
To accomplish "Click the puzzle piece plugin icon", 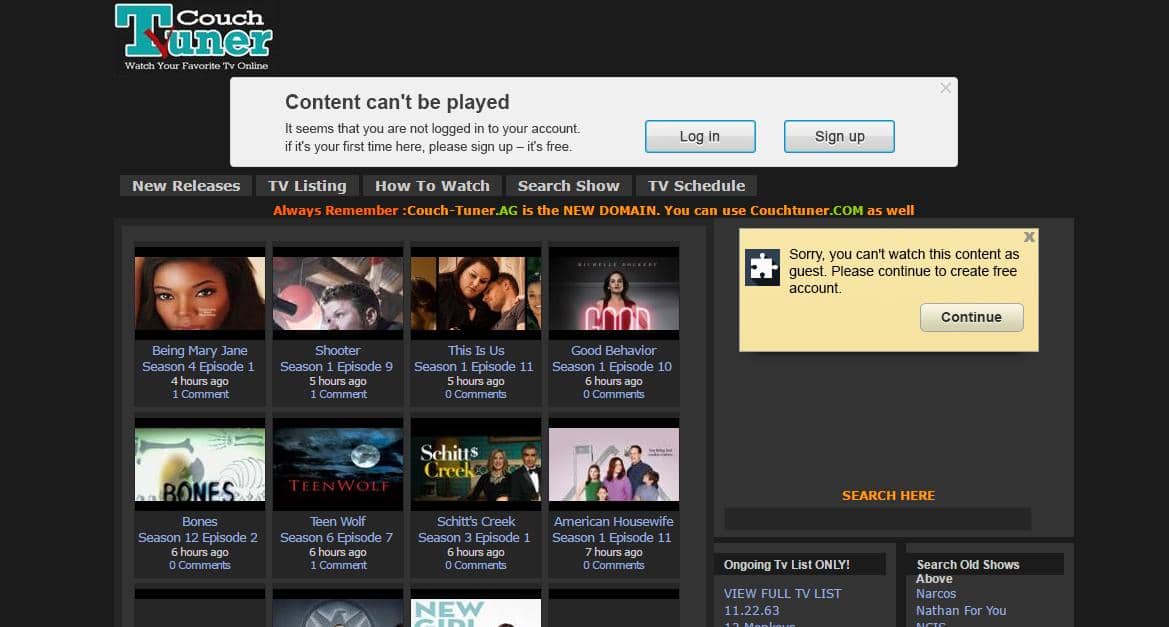I will click(x=763, y=268).
